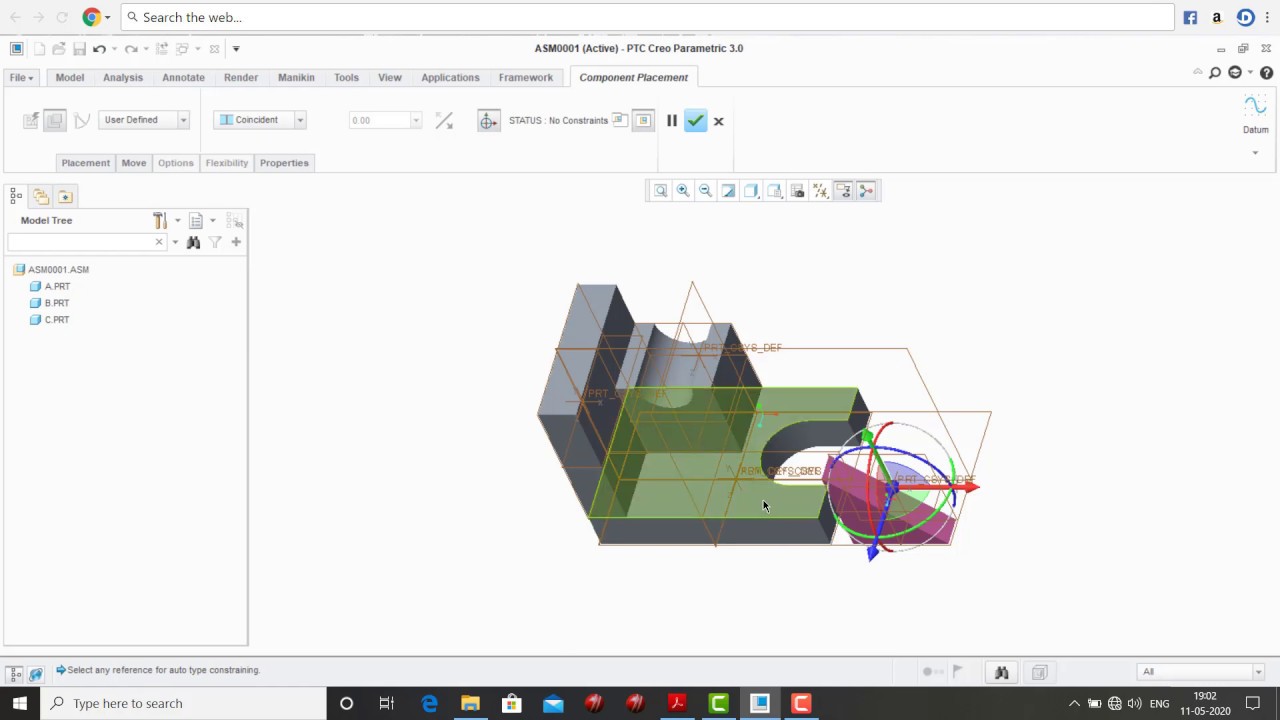Click the interface to geometry placement icon
This screenshot has width=1280, height=720.
pyautogui.click(x=31, y=120)
